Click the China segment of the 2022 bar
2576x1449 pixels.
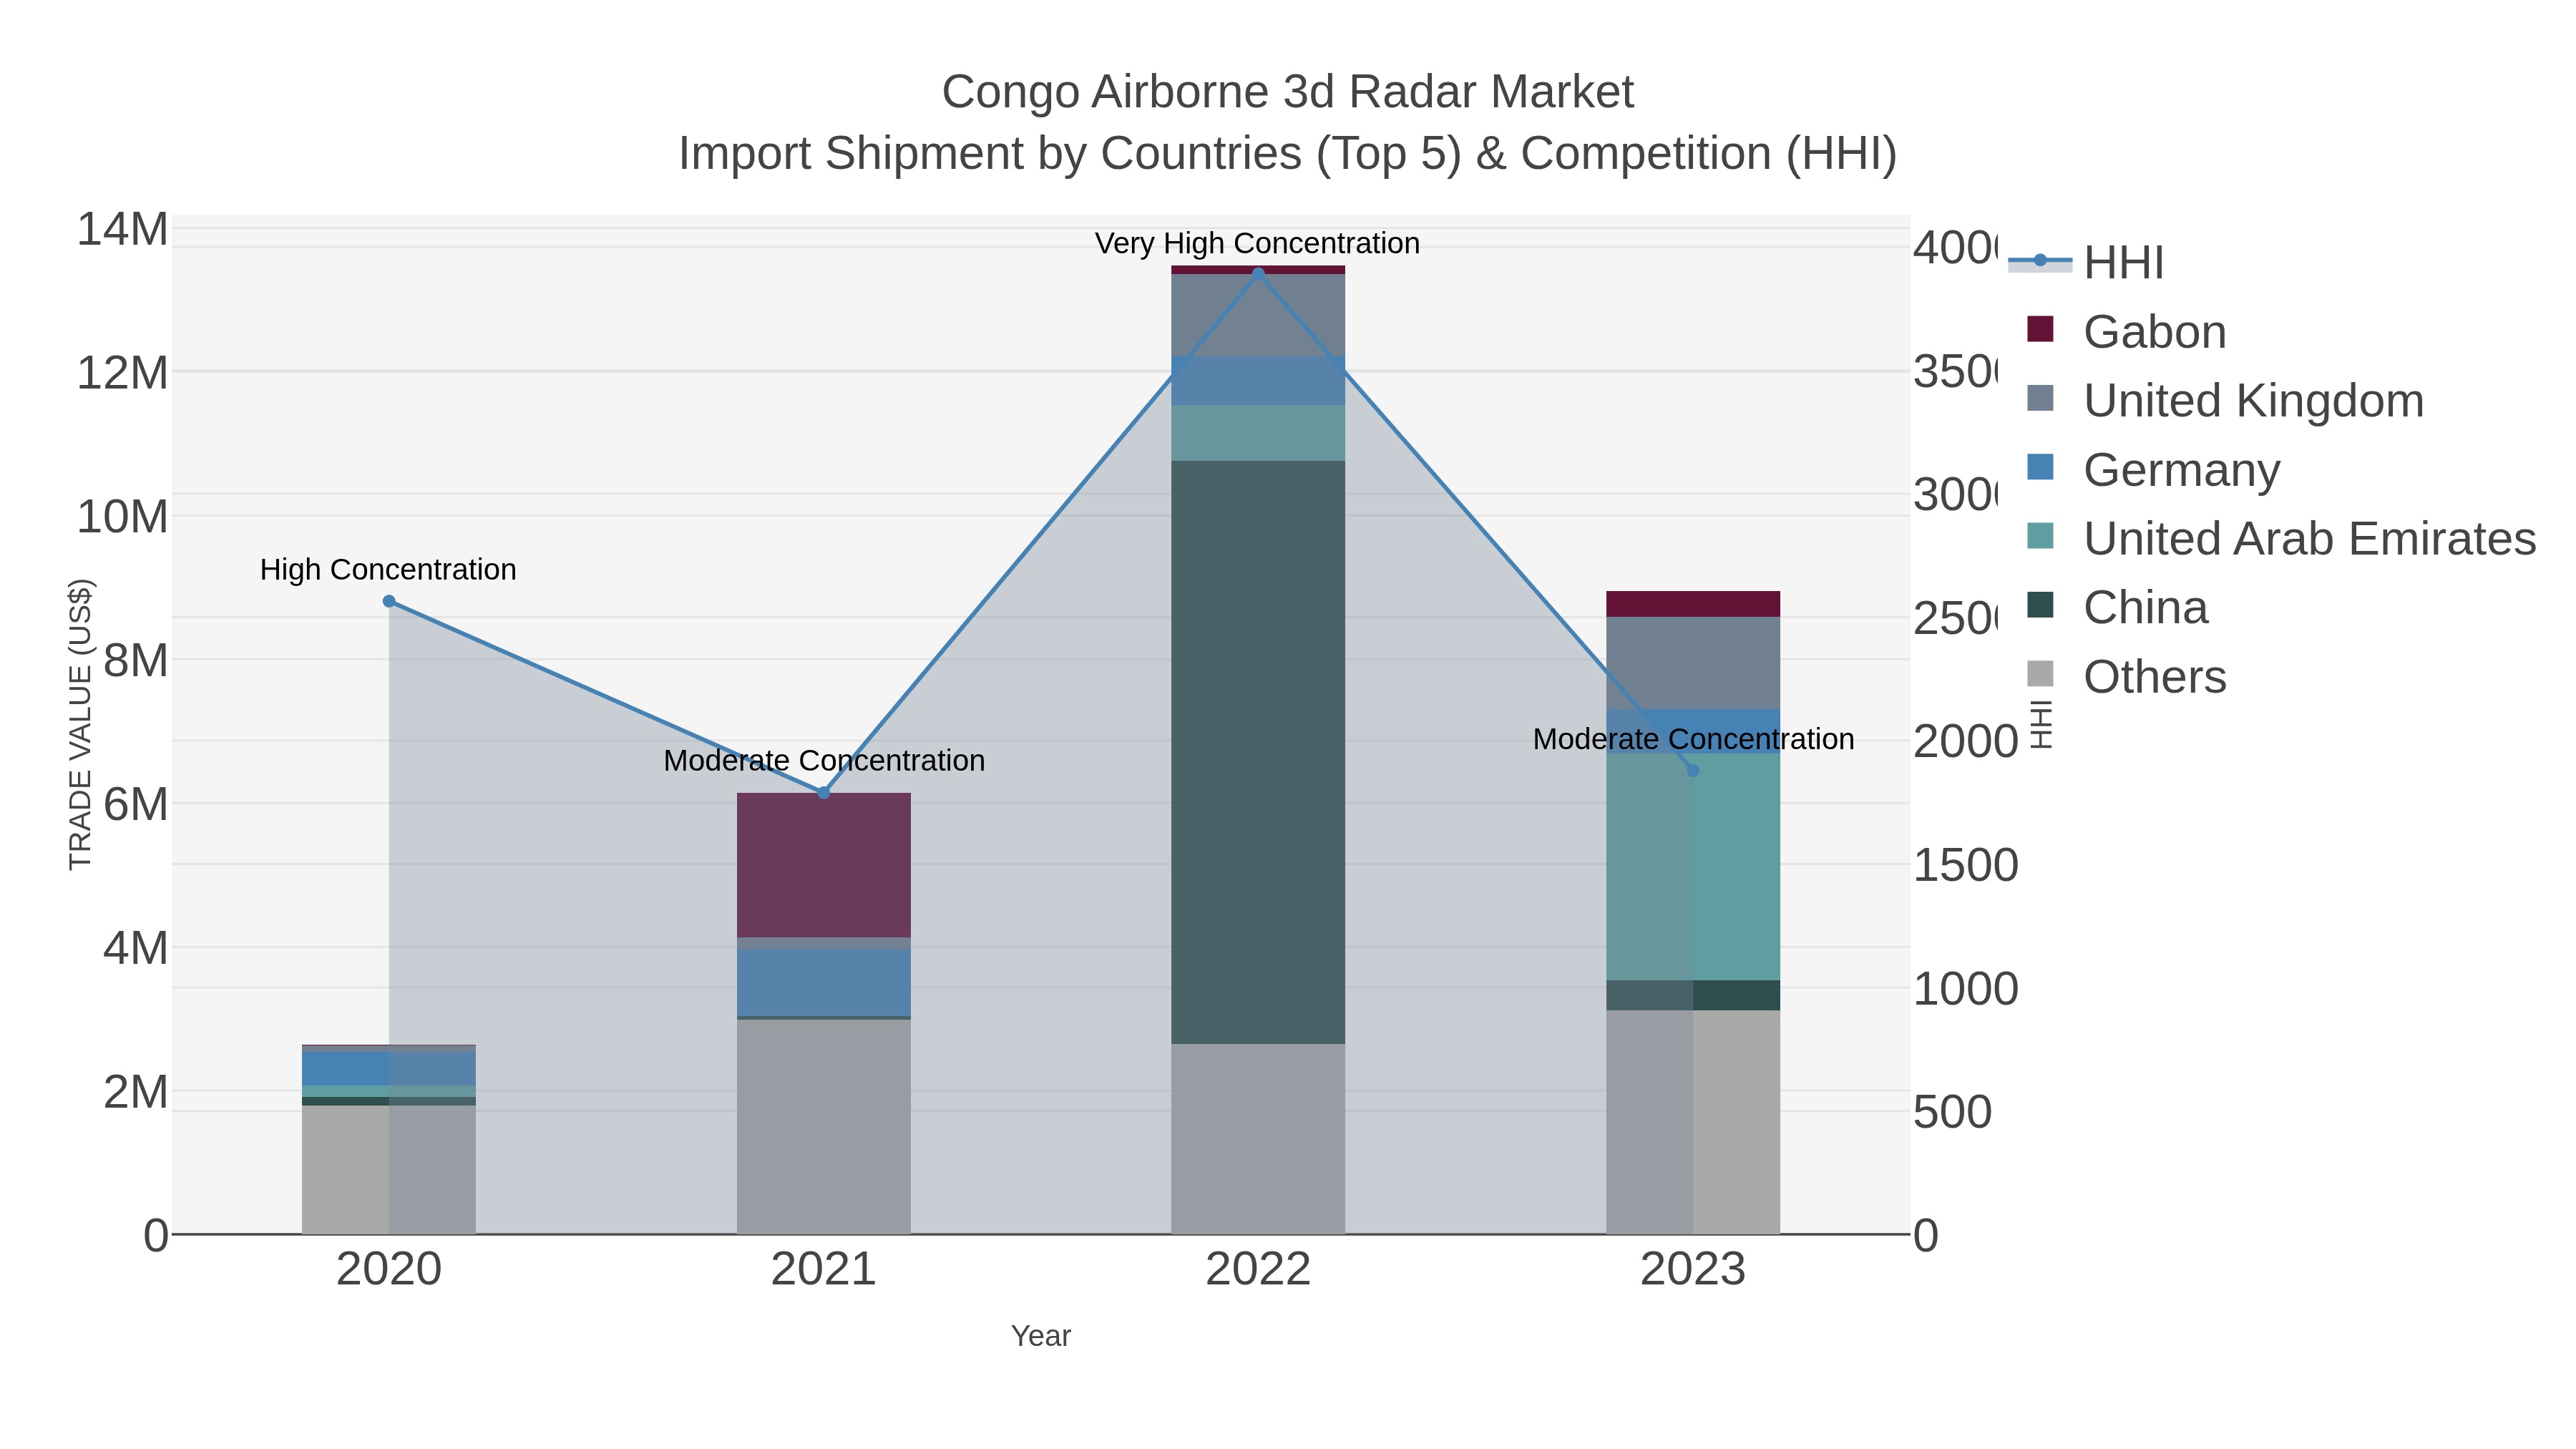pos(1258,752)
